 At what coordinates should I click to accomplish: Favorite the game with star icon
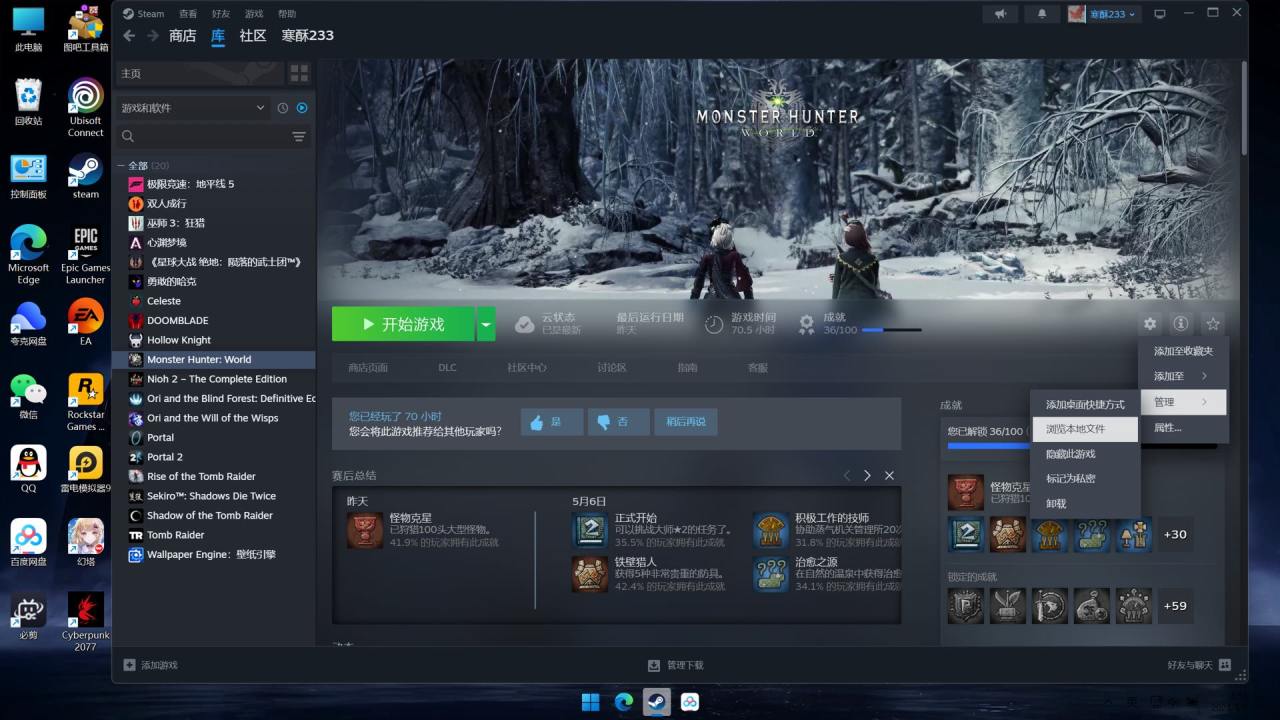[1213, 324]
